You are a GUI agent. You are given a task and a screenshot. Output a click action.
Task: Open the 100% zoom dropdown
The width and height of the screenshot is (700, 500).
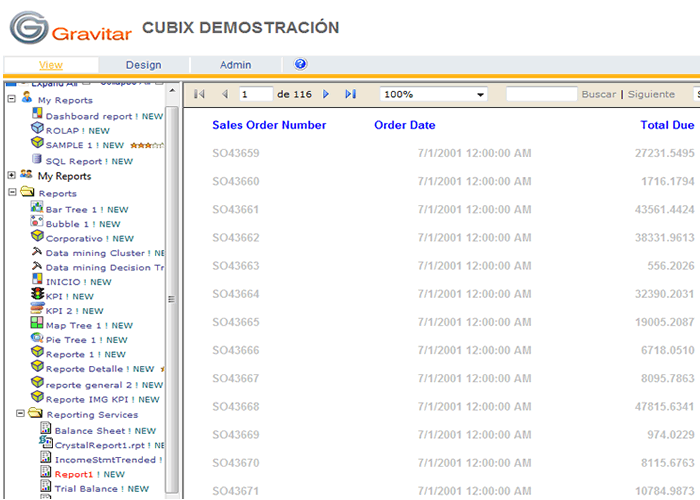tap(433, 94)
